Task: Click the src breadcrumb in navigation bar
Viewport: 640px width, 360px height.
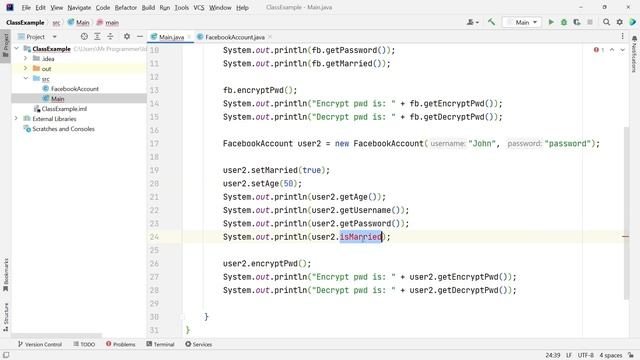Action: [56, 22]
